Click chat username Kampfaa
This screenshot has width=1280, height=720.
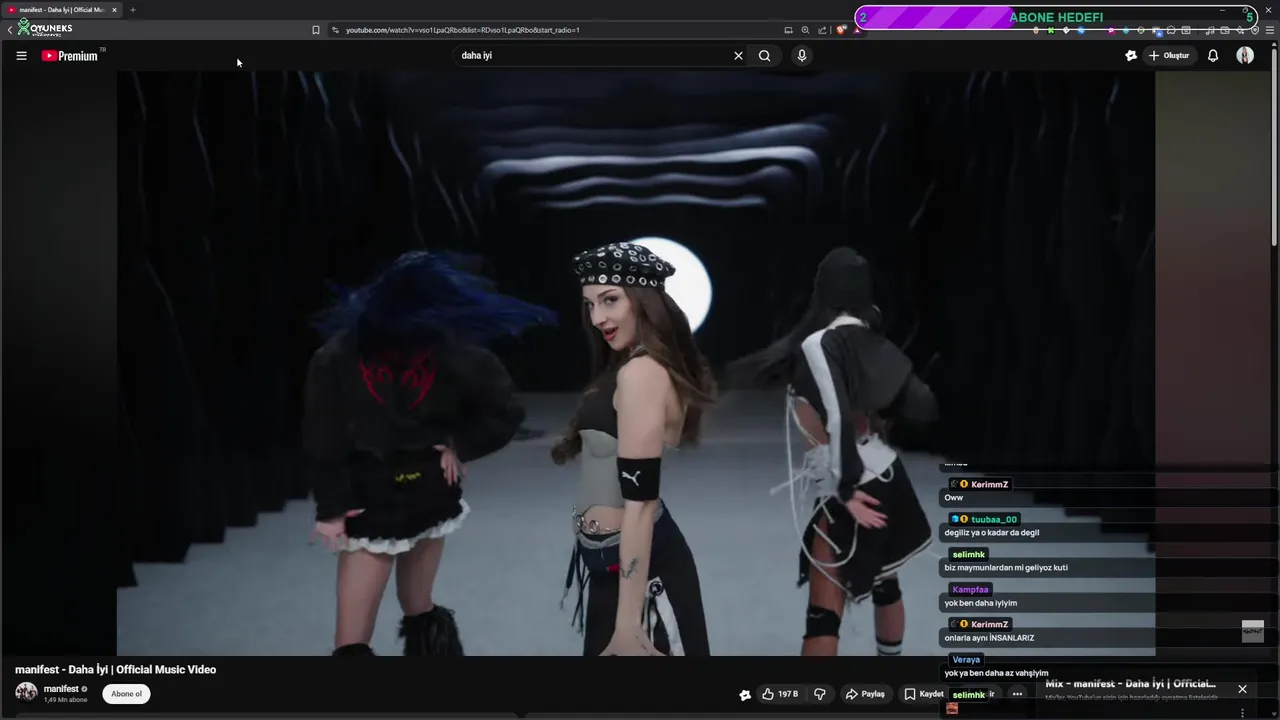[x=970, y=589]
